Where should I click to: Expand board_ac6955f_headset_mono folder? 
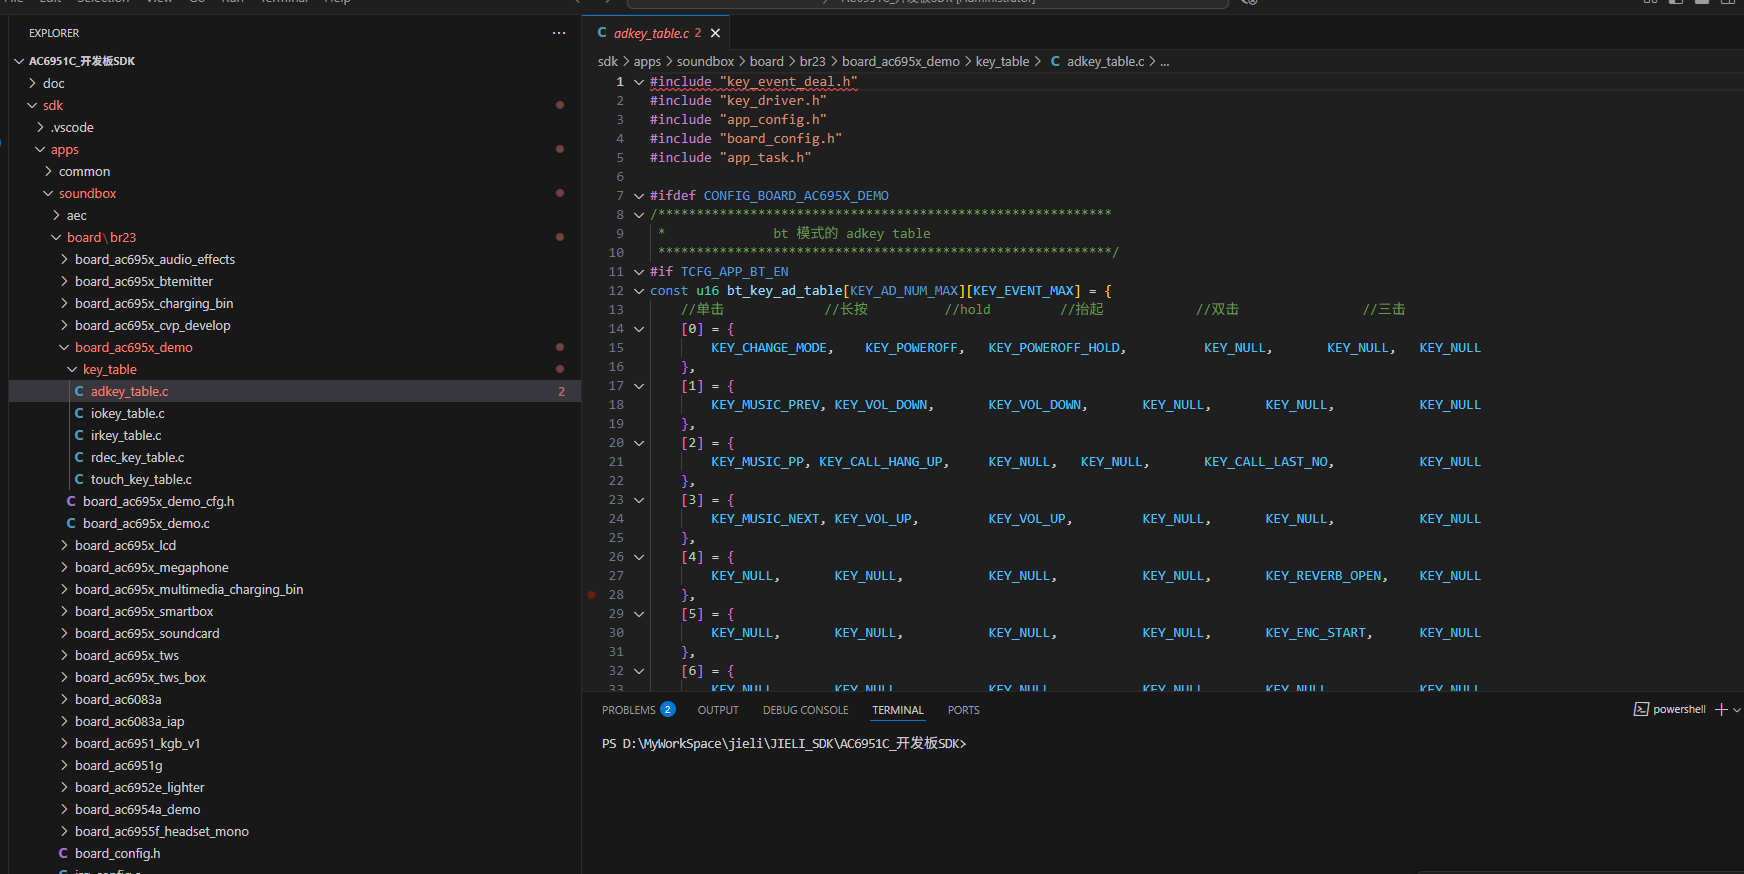point(64,831)
